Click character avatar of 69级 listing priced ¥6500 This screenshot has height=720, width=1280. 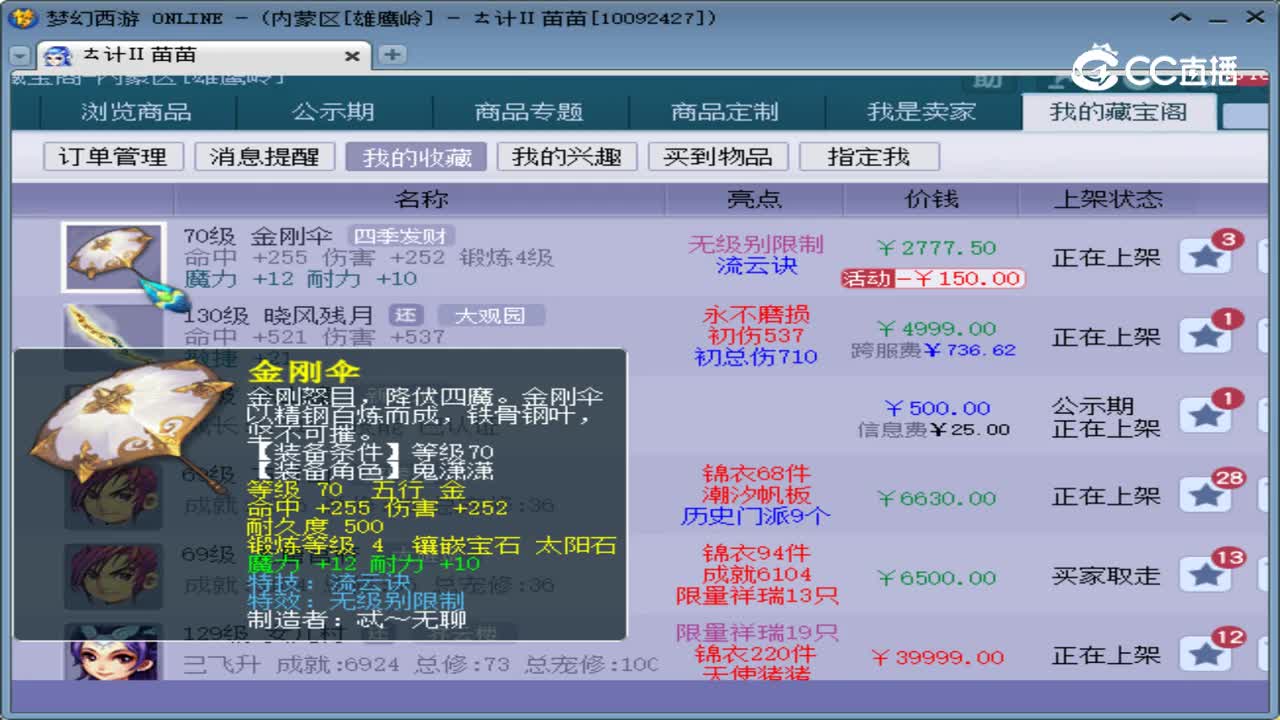point(113,577)
